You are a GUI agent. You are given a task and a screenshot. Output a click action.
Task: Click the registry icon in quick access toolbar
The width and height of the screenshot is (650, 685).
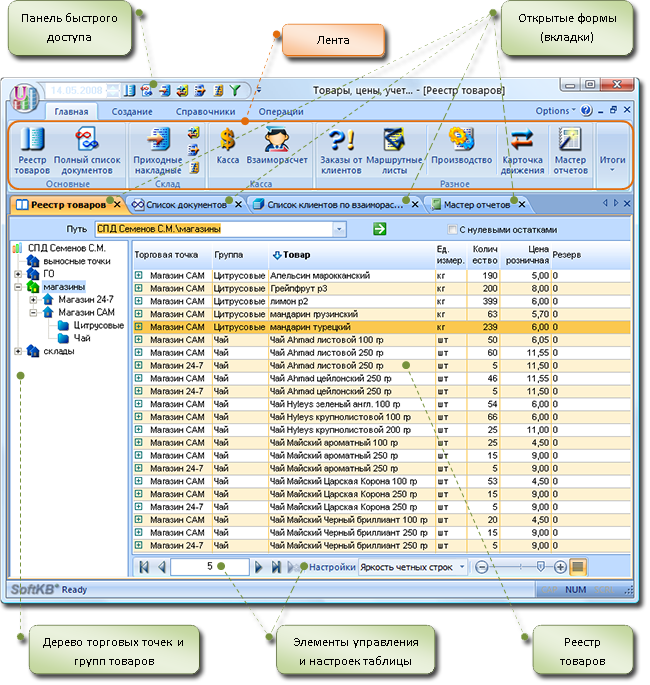(129, 90)
